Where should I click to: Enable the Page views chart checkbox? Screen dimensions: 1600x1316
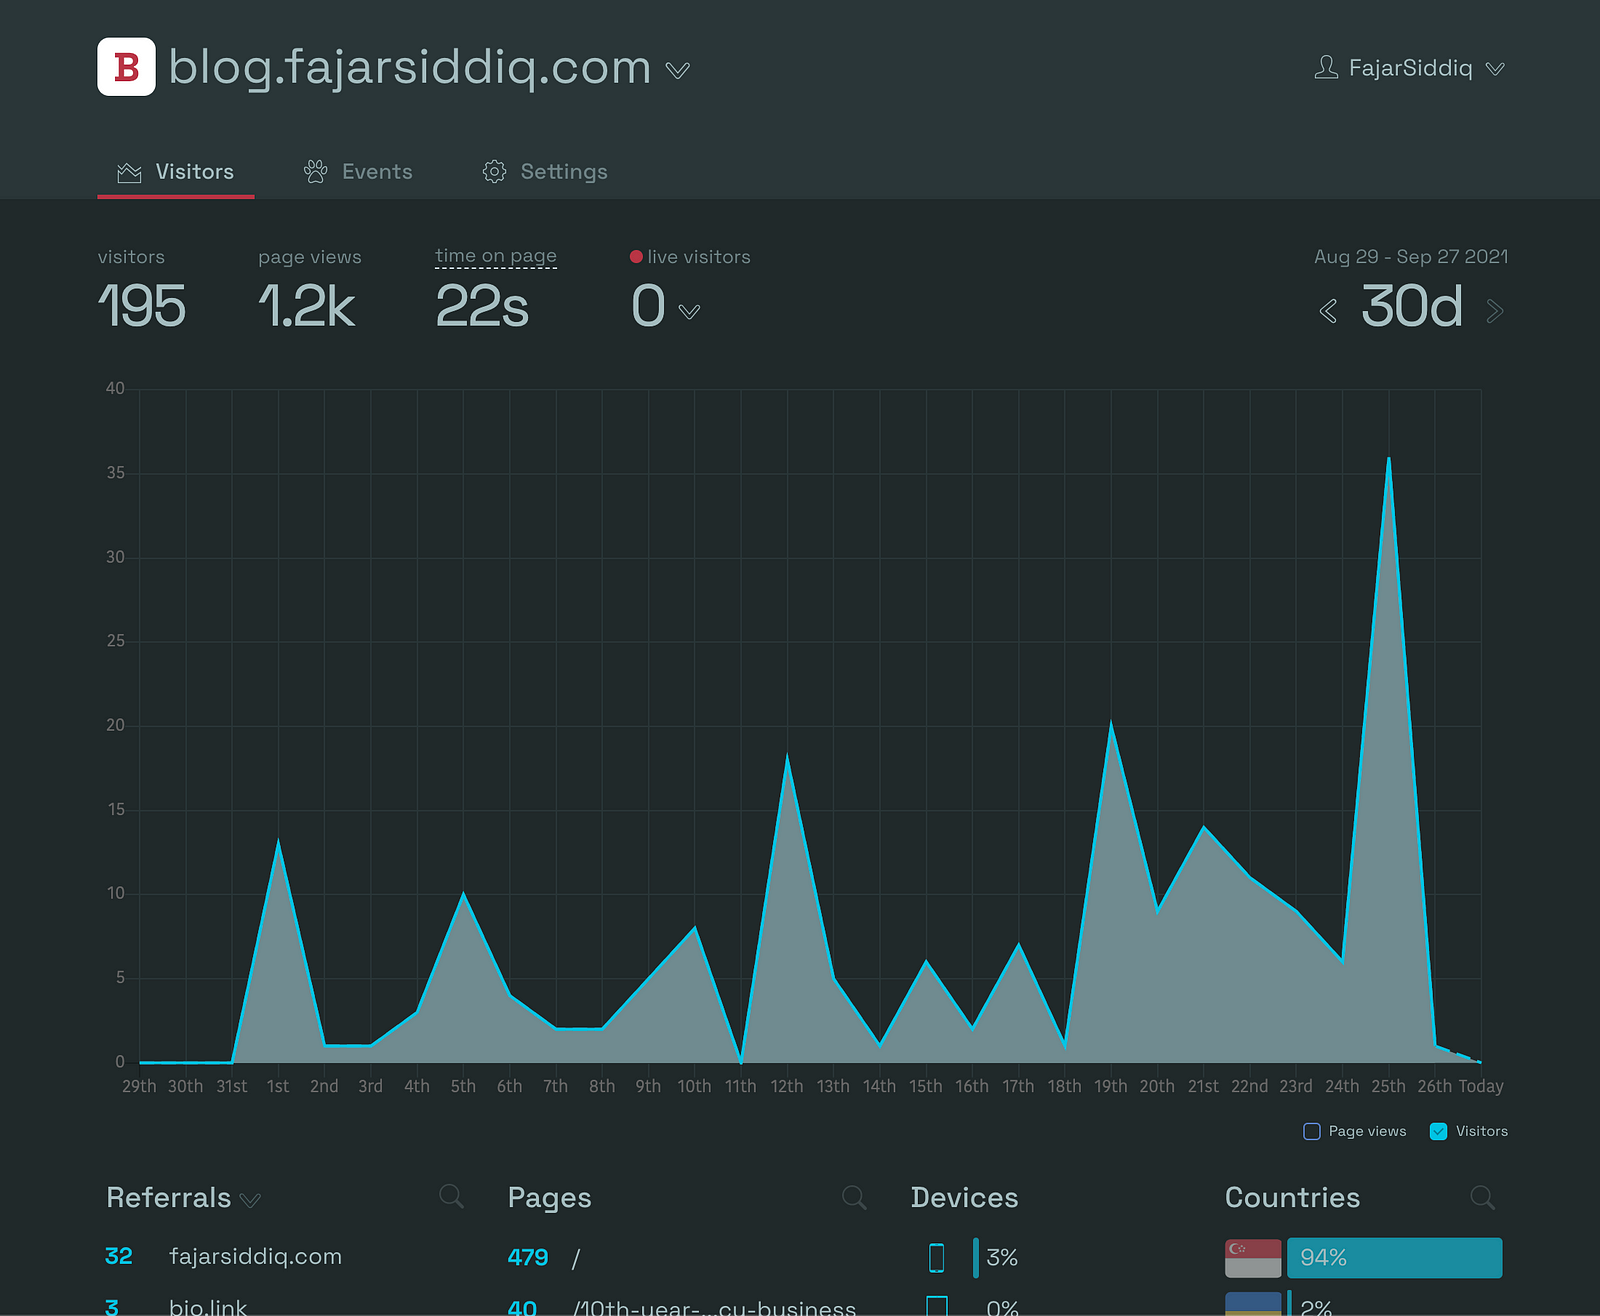point(1312,1131)
